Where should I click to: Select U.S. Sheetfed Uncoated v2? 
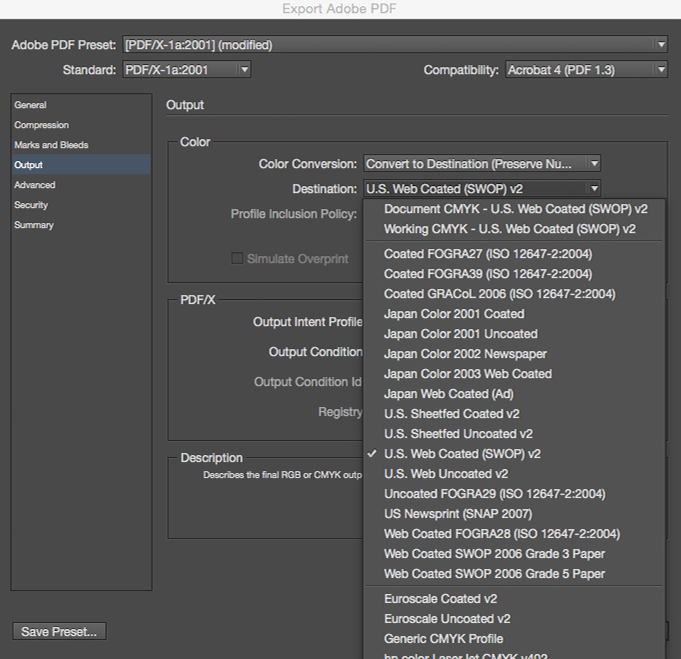coord(514,434)
